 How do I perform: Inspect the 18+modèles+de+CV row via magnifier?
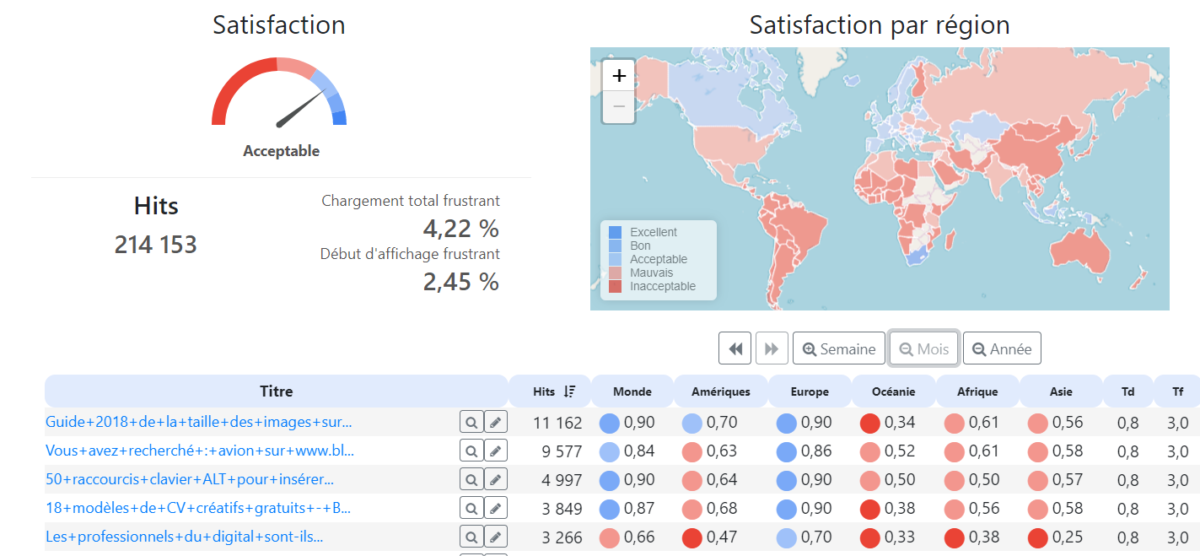(471, 508)
